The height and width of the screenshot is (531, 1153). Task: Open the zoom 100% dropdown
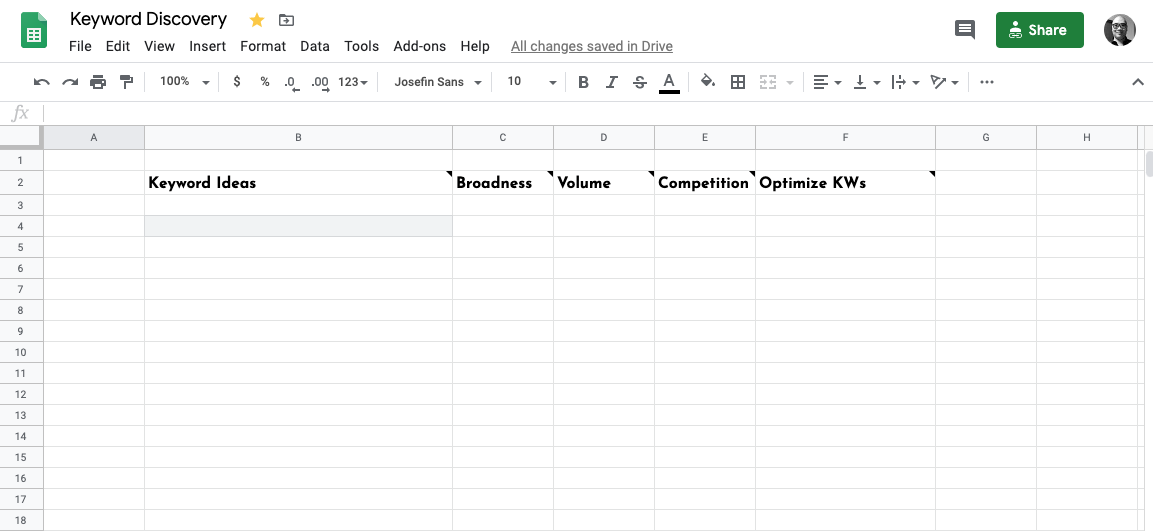[x=185, y=82]
